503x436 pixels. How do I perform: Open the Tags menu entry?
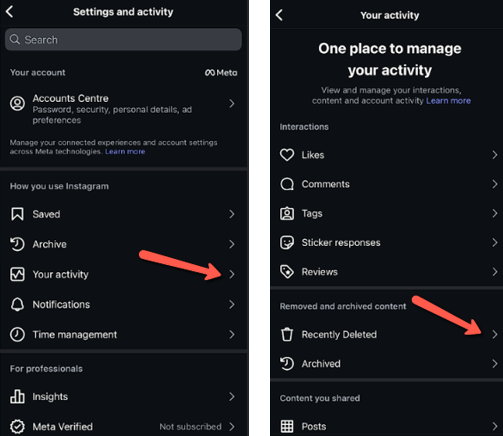[x=387, y=213]
